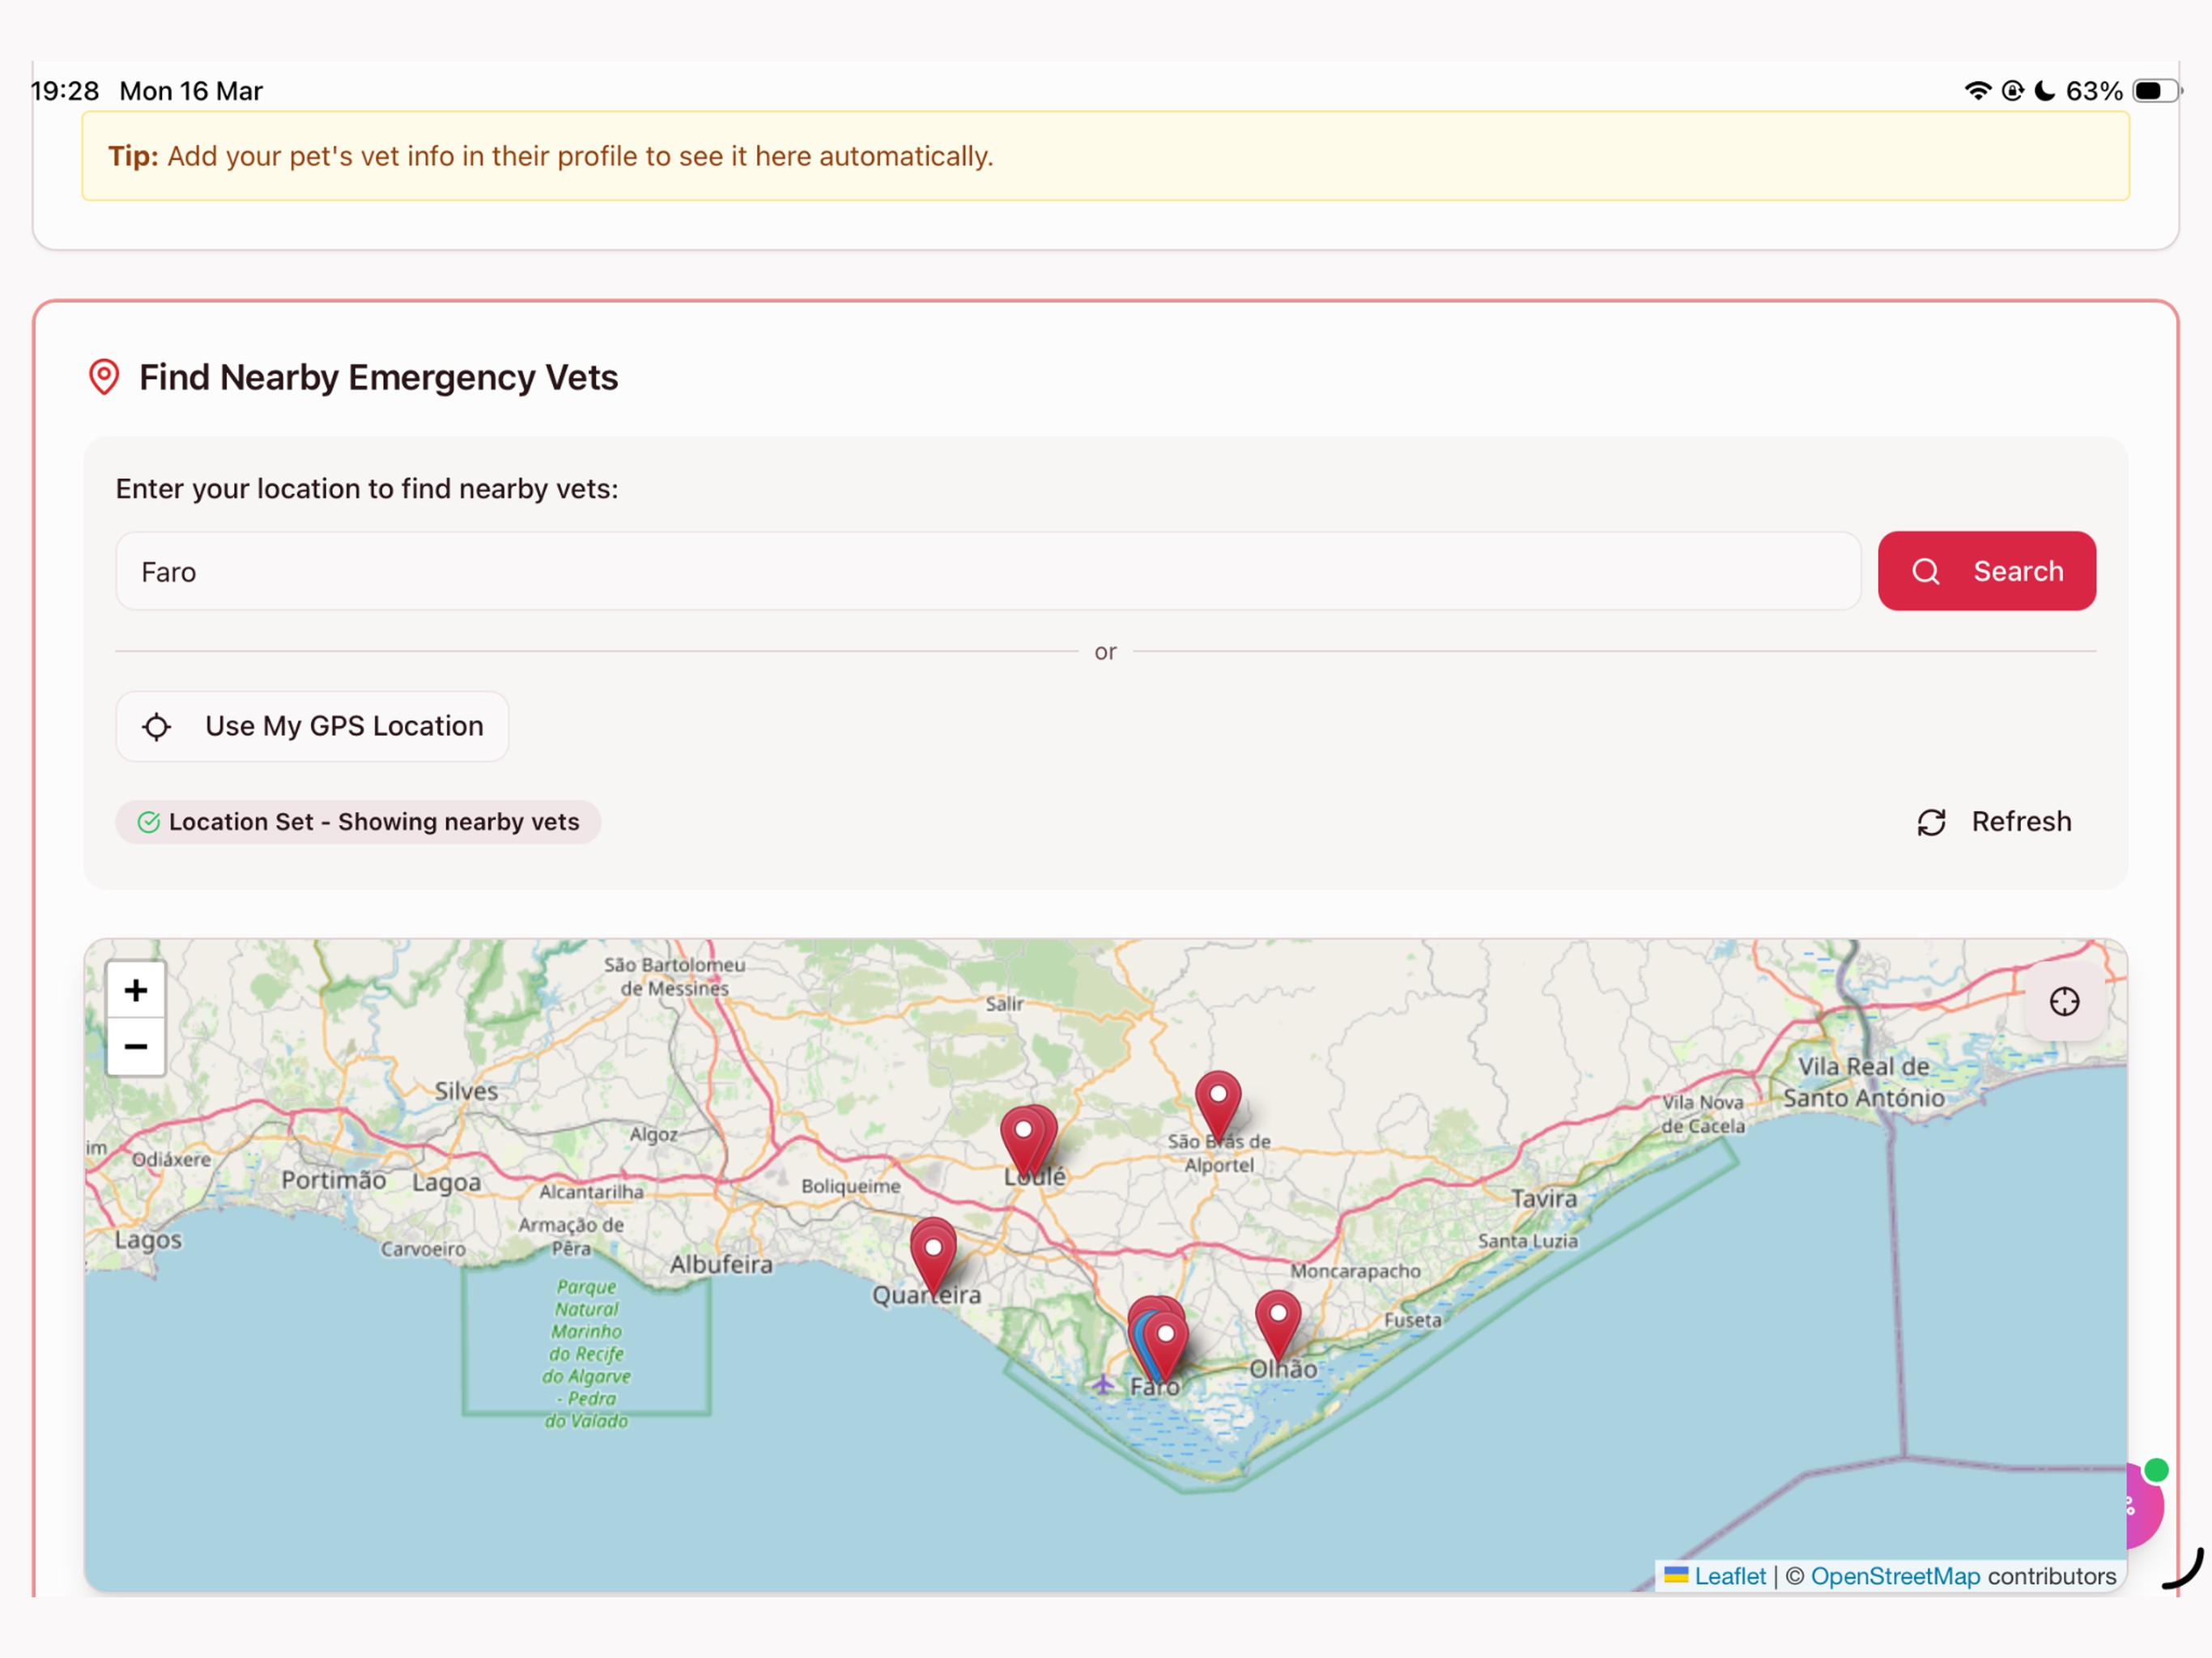Image resolution: width=2212 pixels, height=1658 pixels.
Task: Click the Algoz map label
Action: (653, 1134)
